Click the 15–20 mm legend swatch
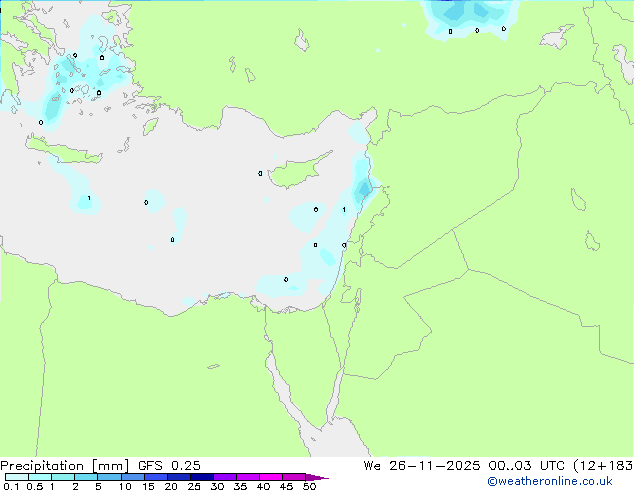Viewport: 634px width, 490px height. 155,477
